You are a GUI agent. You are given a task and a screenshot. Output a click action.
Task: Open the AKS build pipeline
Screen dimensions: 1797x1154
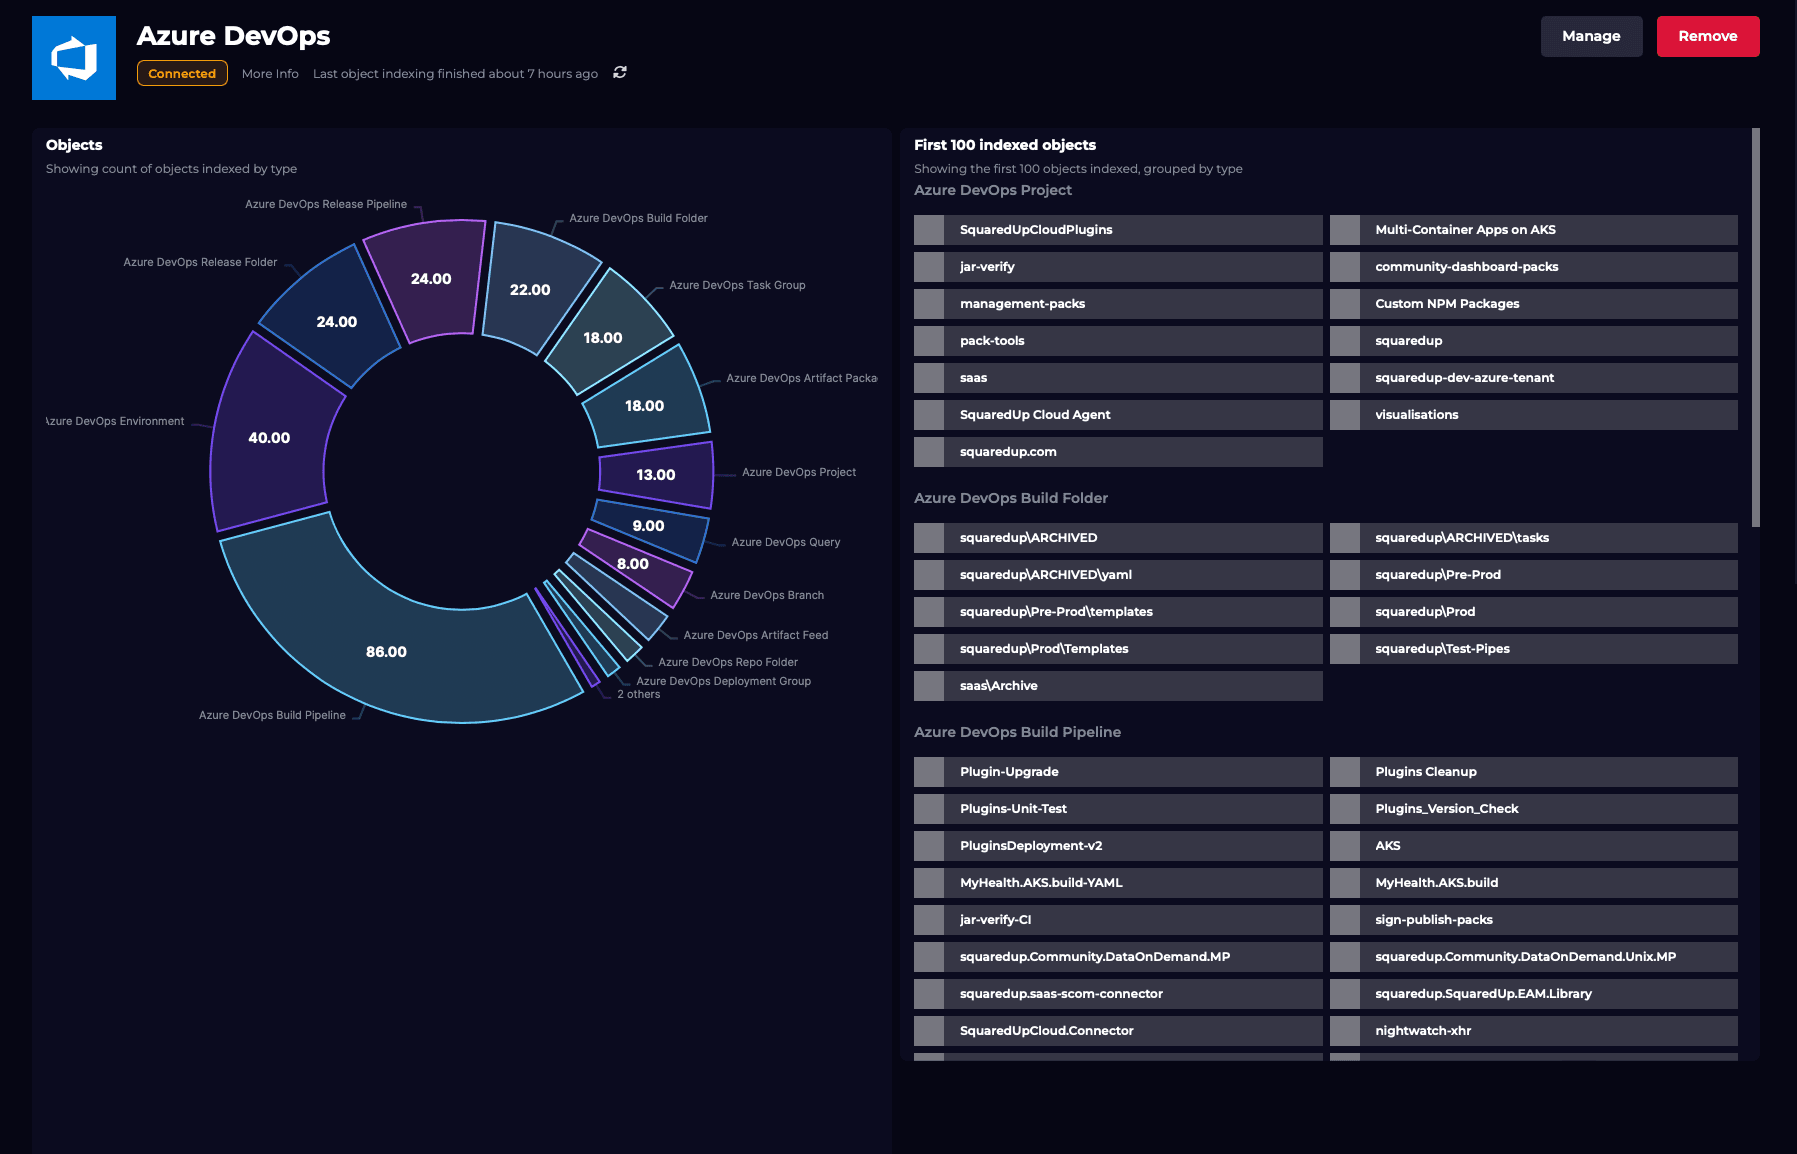1534,846
